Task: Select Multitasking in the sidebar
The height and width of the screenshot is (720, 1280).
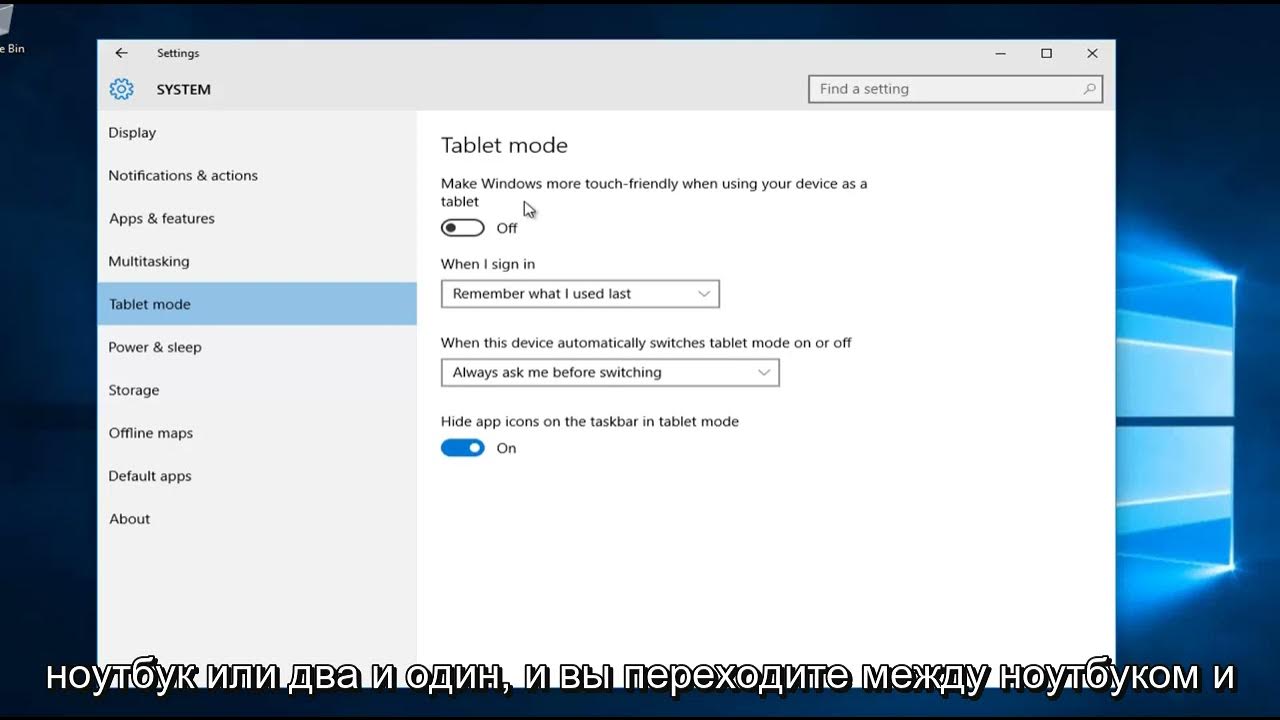Action: pyautogui.click(x=257, y=262)
